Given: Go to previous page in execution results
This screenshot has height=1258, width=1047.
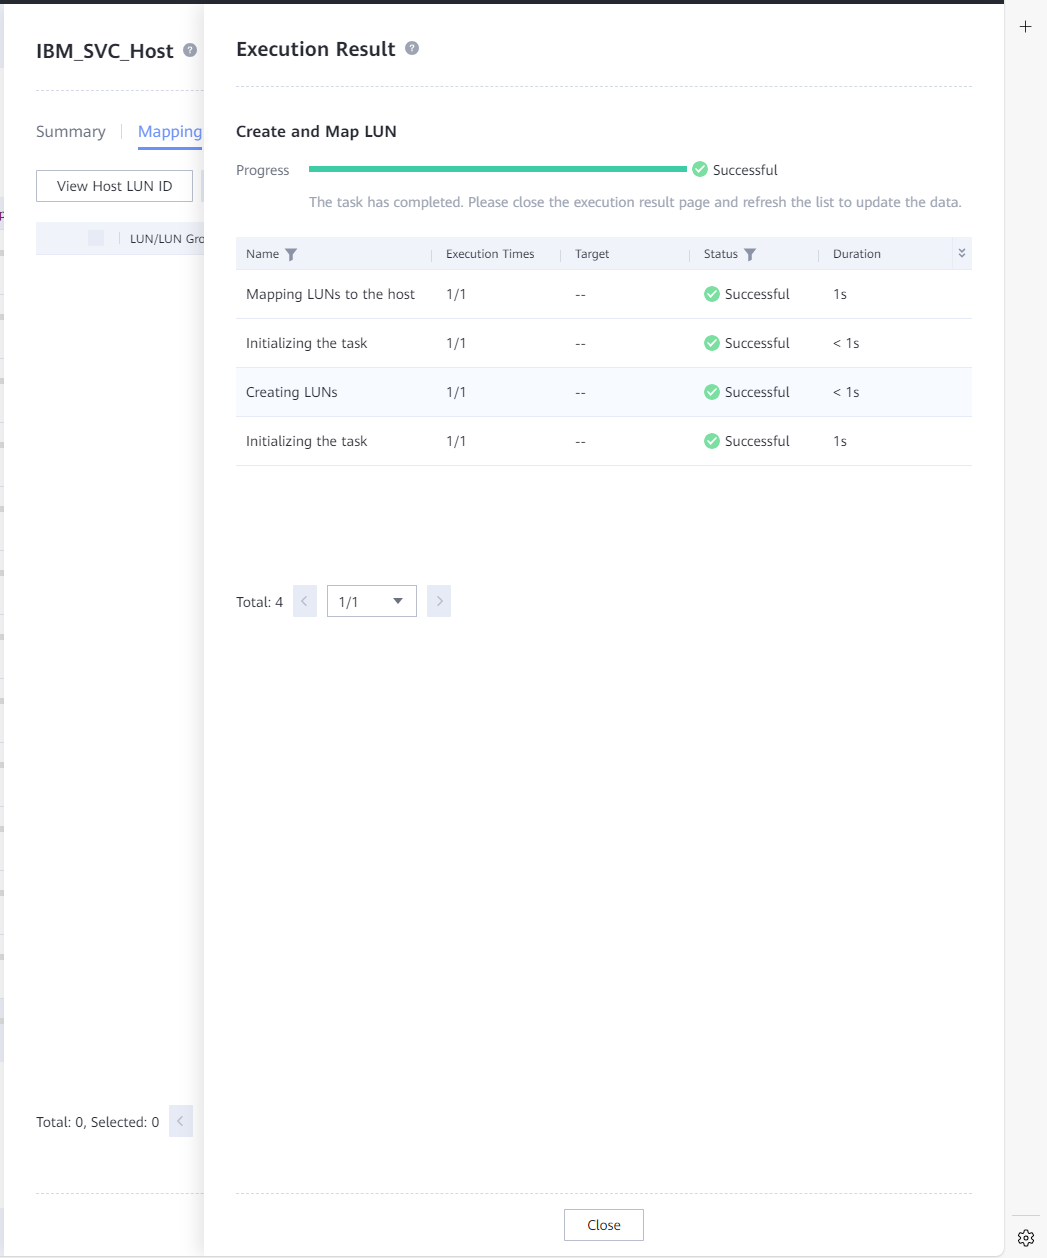Looking at the screenshot, I should (x=305, y=602).
